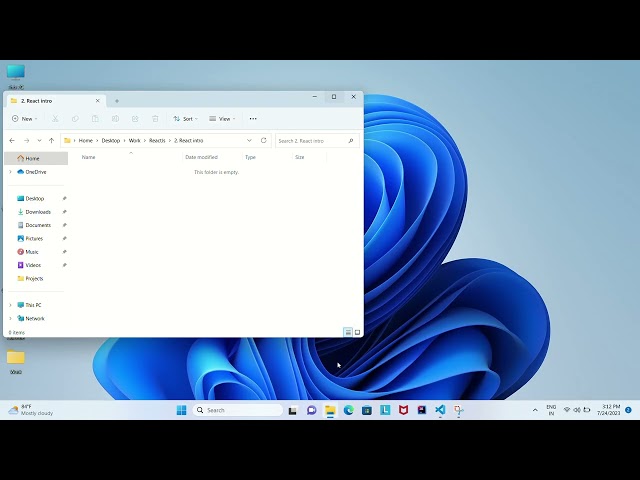
Task: Open Projects folder in navigation pane
Action: click(36, 278)
